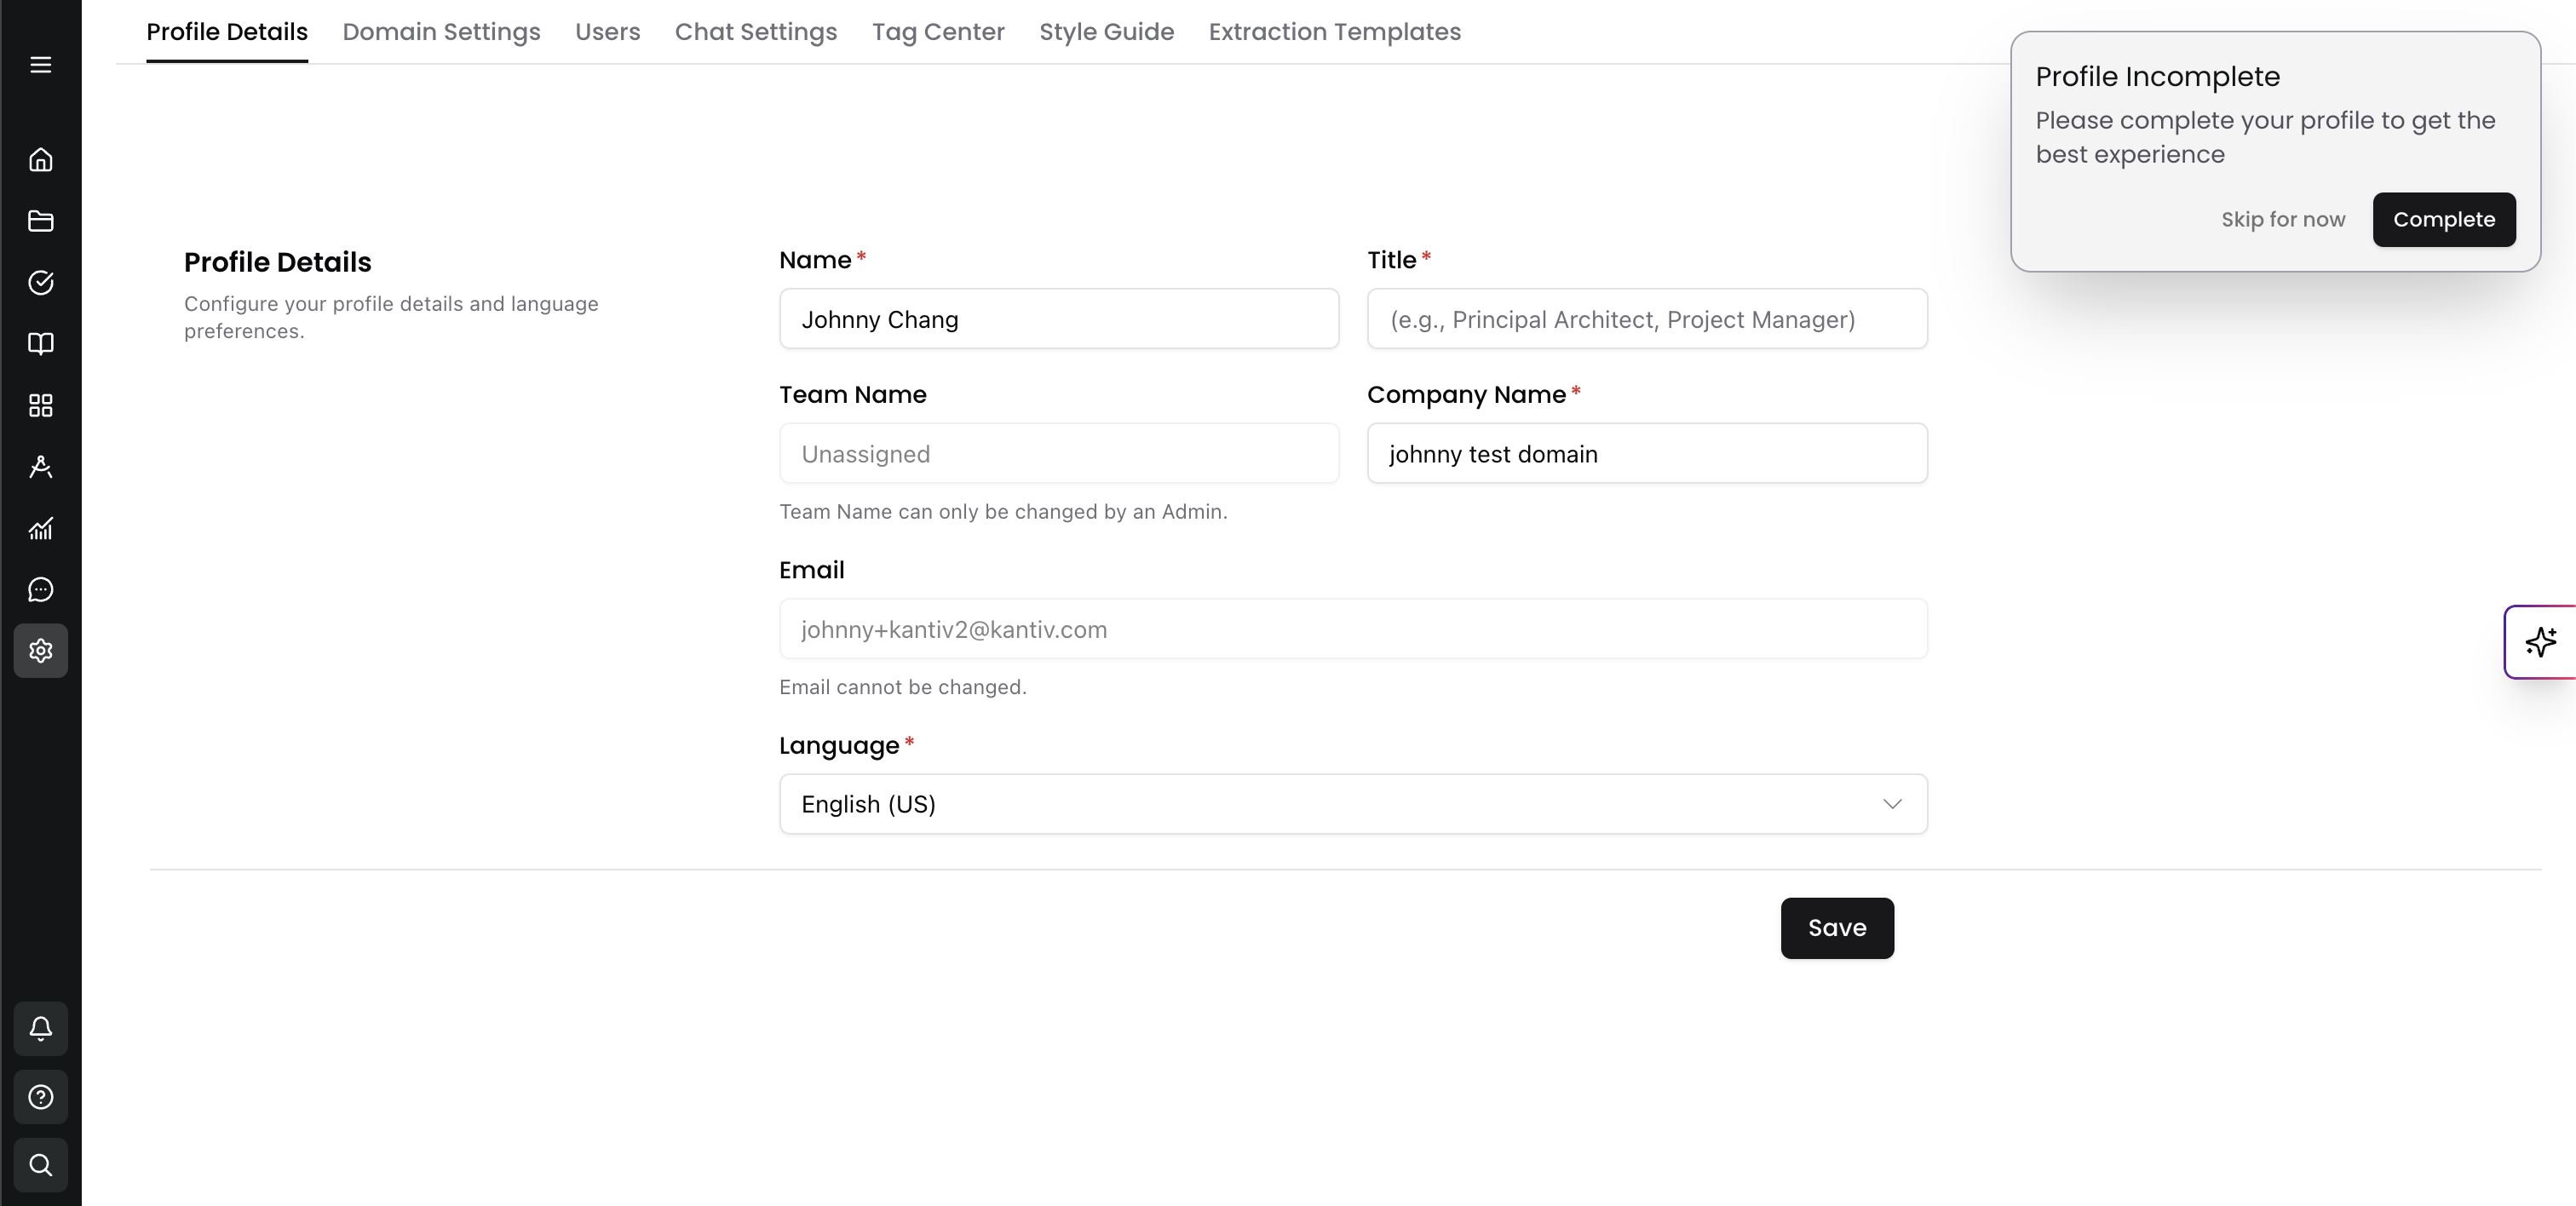Image resolution: width=2576 pixels, height=1206 pixels.
Task: Open the folder icon in the sidebar
Action: [40, 221]
